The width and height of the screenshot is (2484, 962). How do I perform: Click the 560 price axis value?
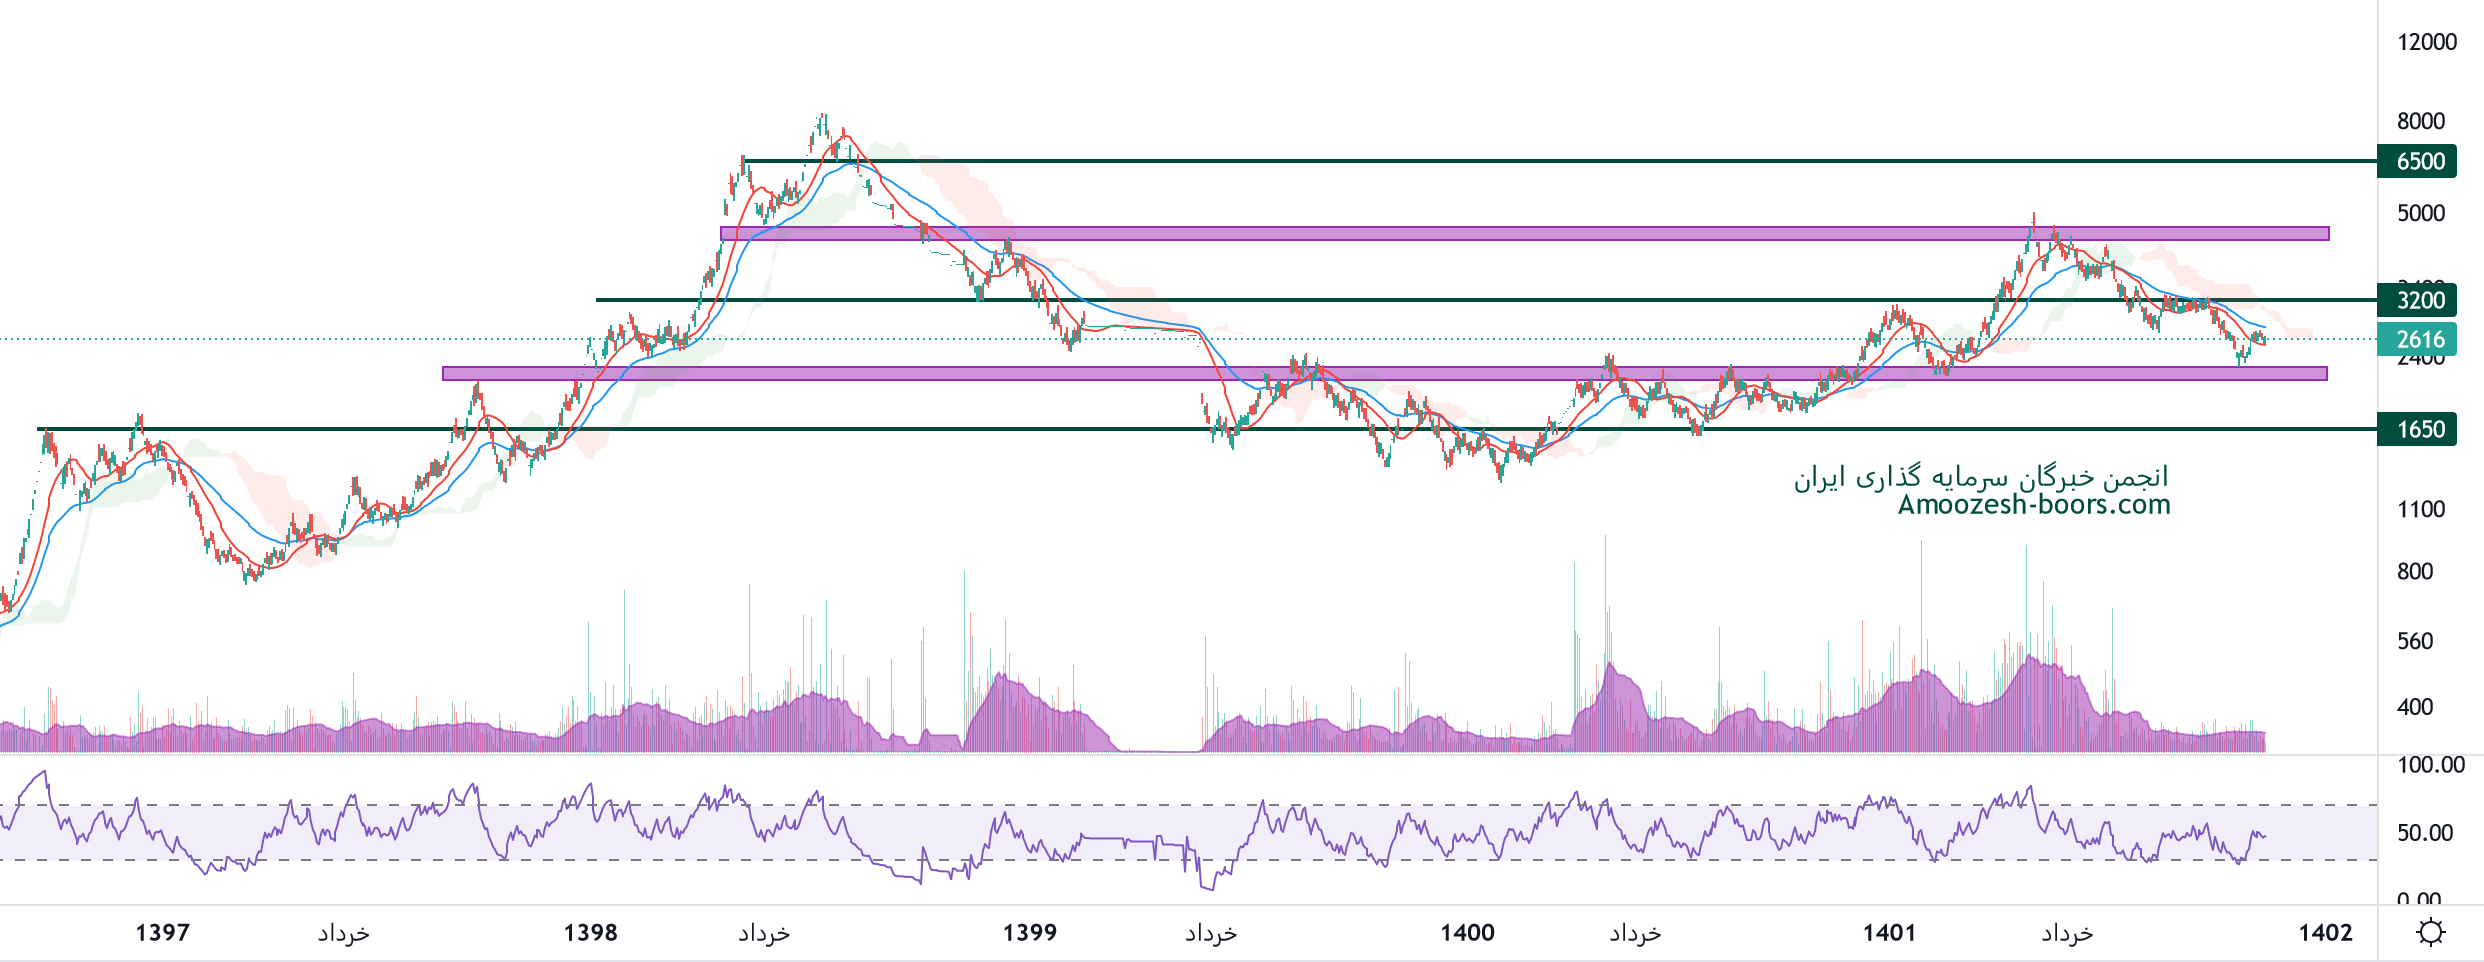point(2414,641)
